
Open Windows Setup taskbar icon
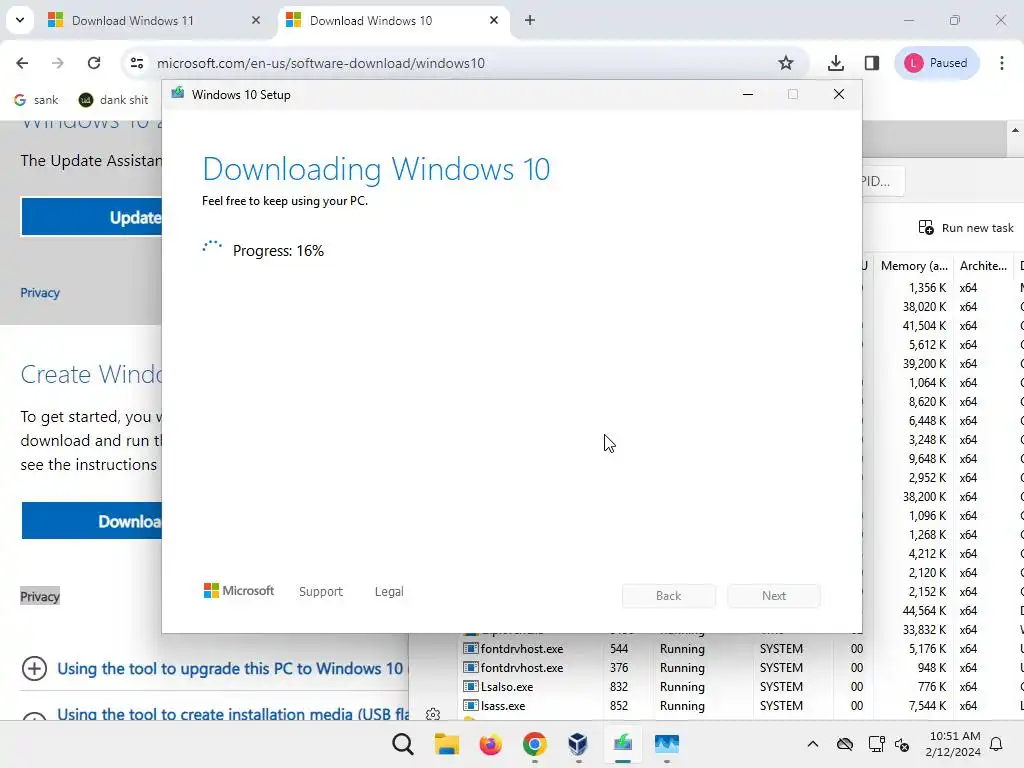(x=622, y=744)
